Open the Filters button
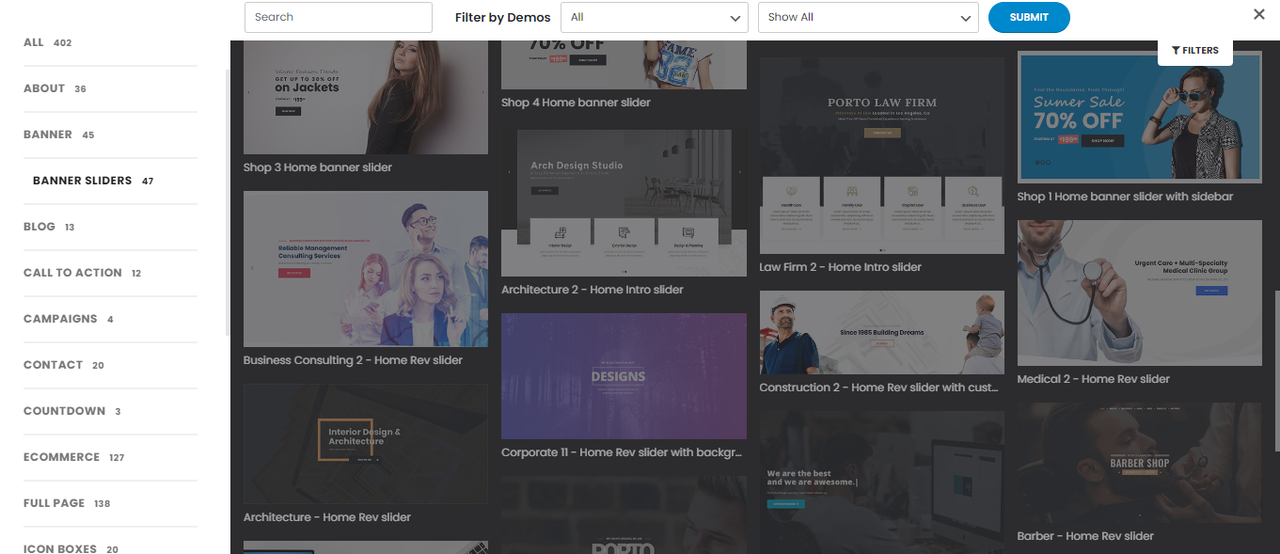The width and height of the screenshot is (1280, 554). [1195, 50]
